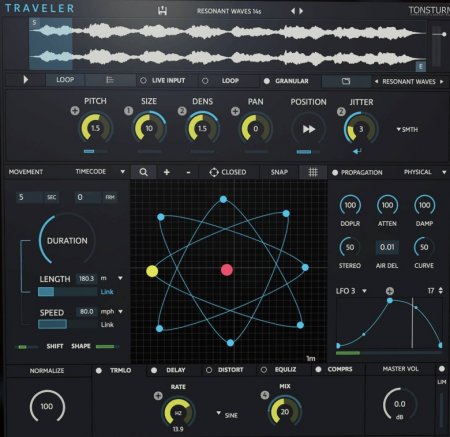Enable the LOOP radio option
This screenshot has height=437, width=450.
click(x=205, y=81)
